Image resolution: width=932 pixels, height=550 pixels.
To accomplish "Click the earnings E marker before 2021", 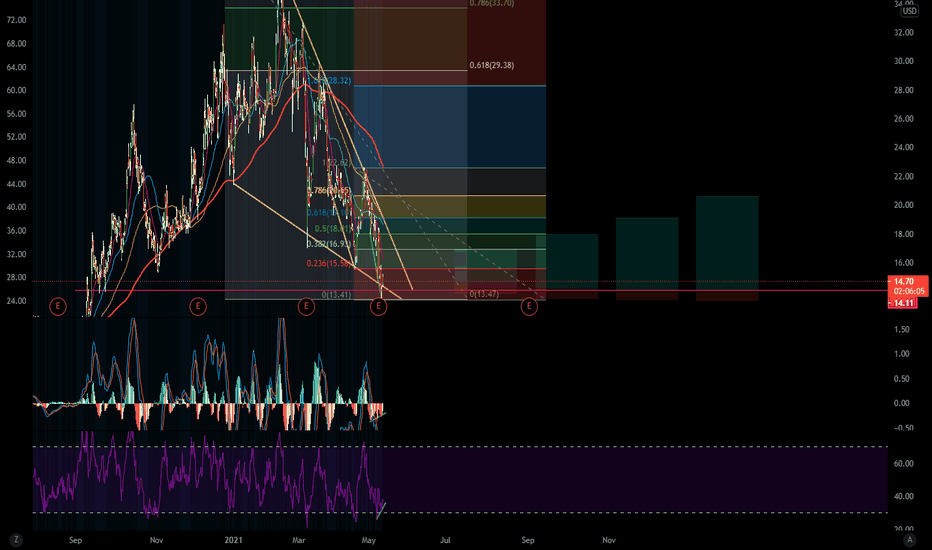I will (198, 307).
